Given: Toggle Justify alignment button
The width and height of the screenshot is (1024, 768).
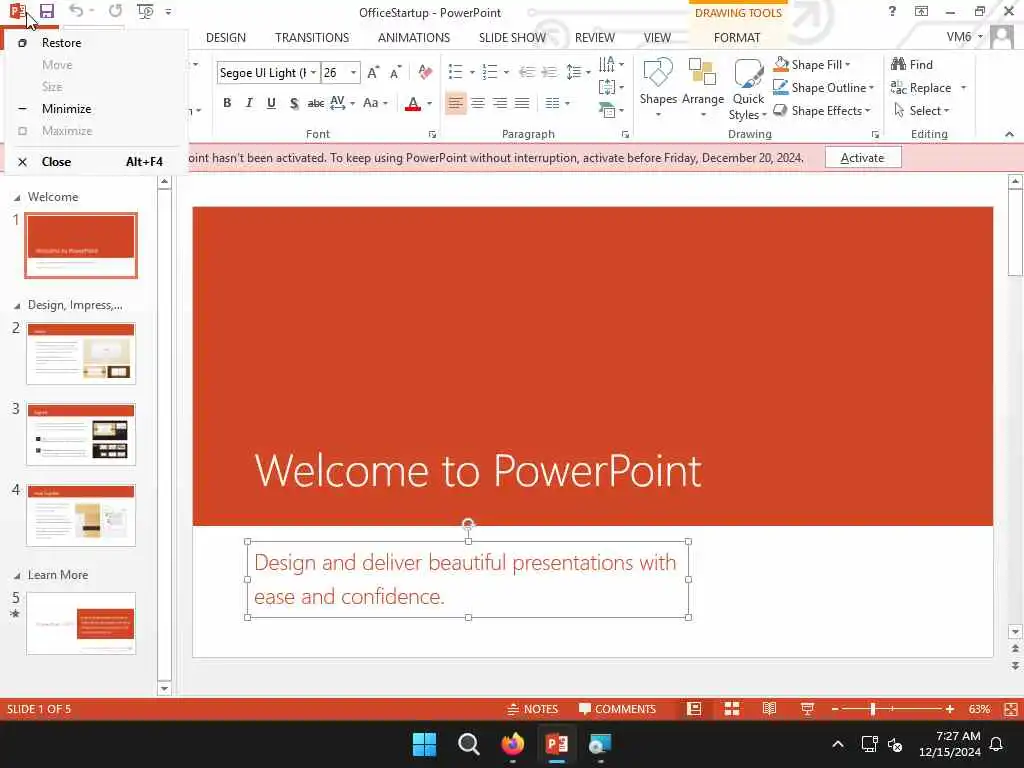Looking at the screenshot, I should (x=522, y=103).
